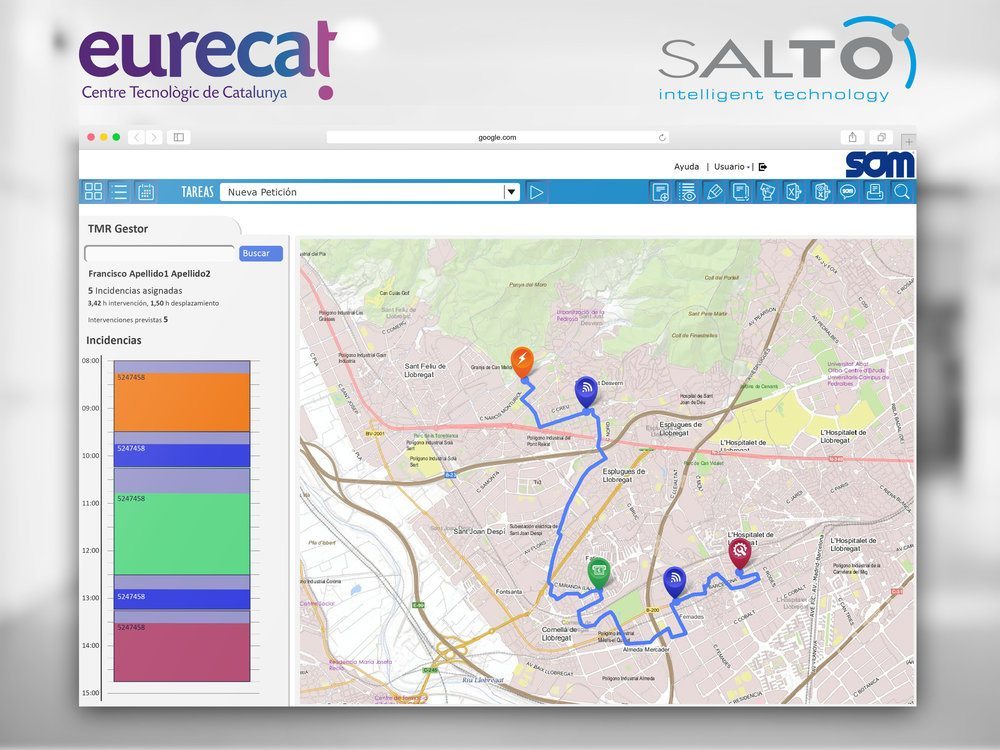1000x750 pixels.
Task: Select the TMR Gestor tab
Action: click(118, 229)
